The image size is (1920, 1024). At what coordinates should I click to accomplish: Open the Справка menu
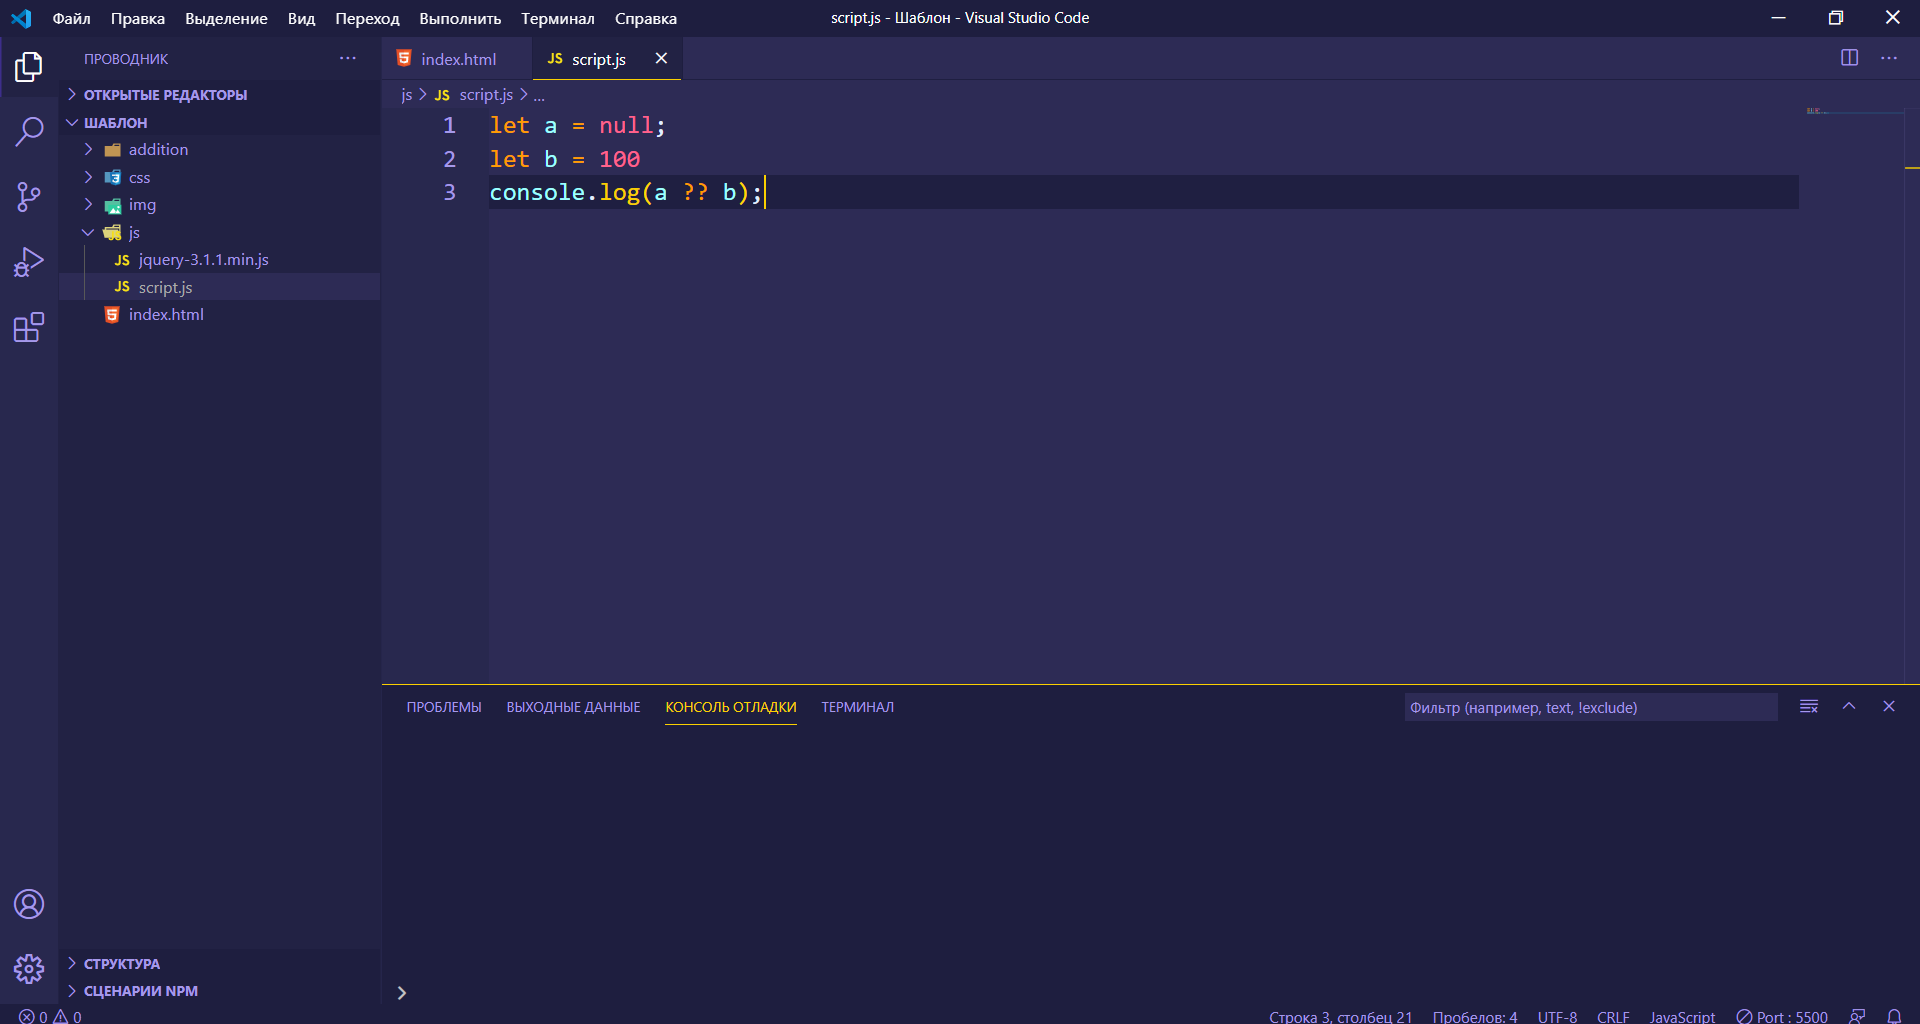click(645, 18)
